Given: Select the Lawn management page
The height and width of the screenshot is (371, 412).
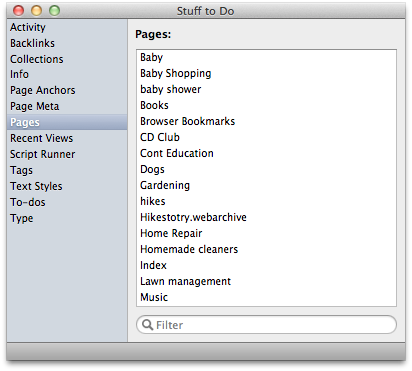Looking at the screenshot, I should [x=266, y=281].
